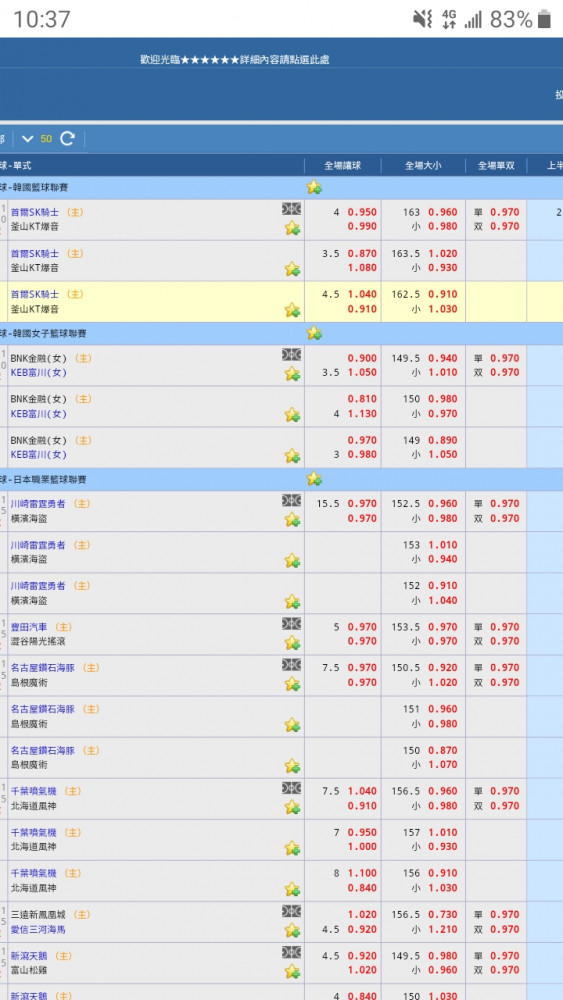Open the court icon for 三遠新鳳凰城 match

[x=291, y=911]
